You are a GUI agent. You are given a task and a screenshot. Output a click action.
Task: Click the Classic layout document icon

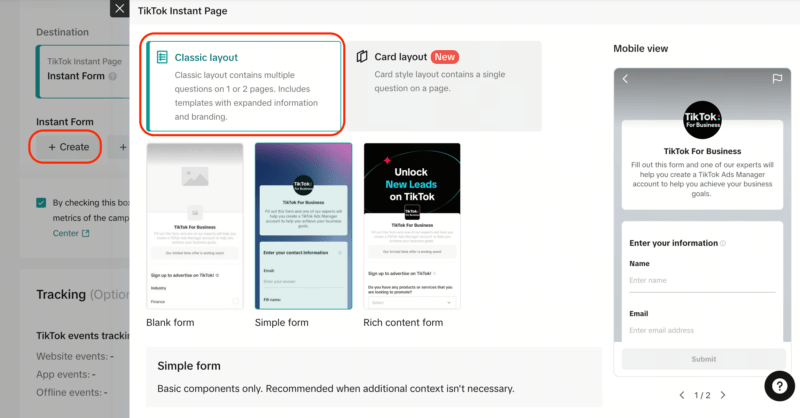[x=162, y=58]
